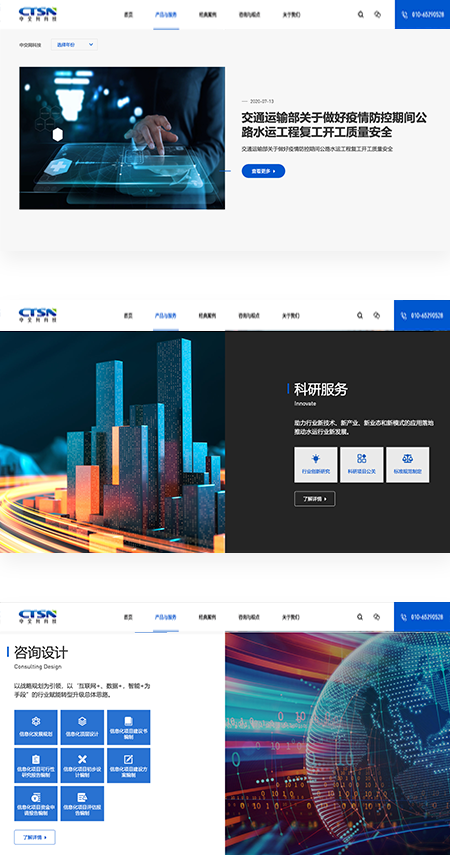Select 经典案例 in the news page navigation
Image resolution: width=450 pixels, height=855 pixels.
pyautogui.click(x=207, y=15)
